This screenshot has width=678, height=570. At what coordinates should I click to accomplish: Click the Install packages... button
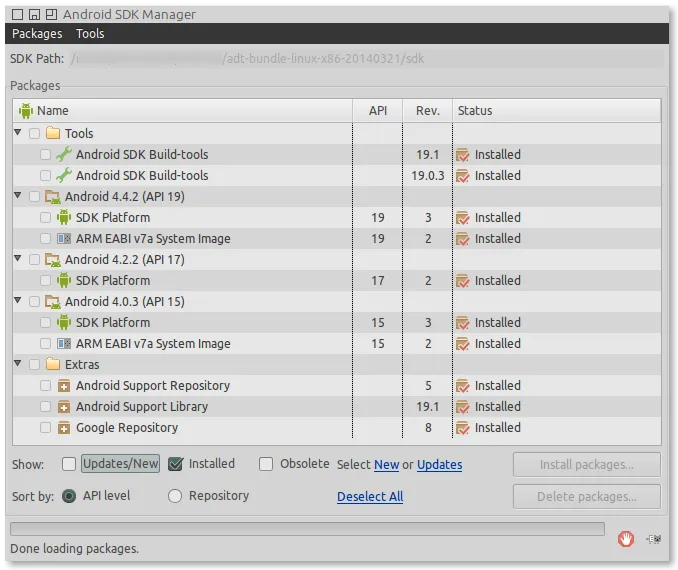pos(587,464)
